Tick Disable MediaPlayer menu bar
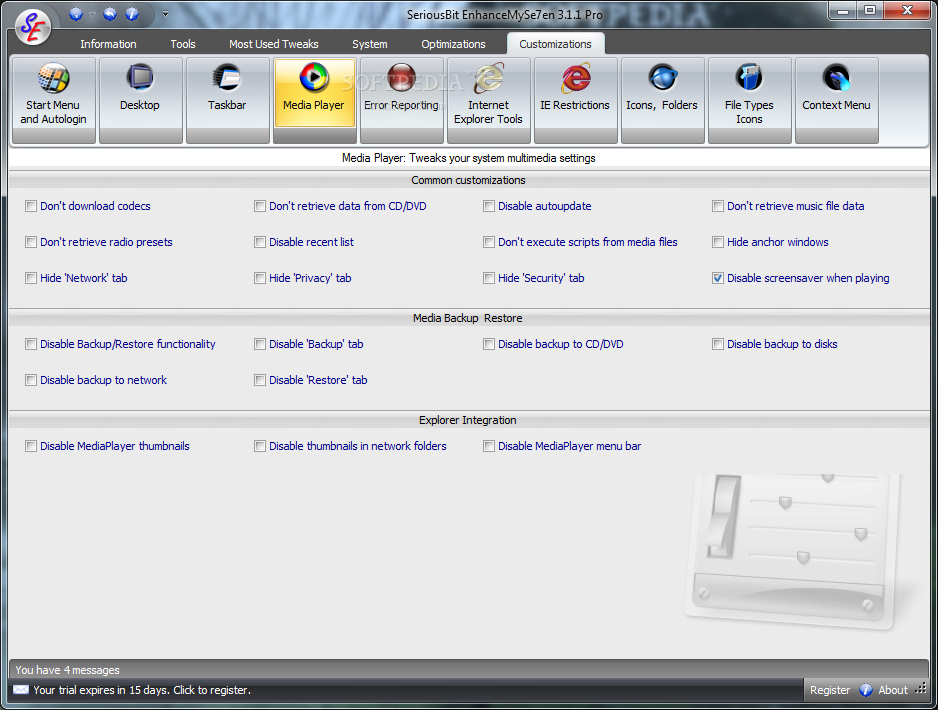 tap(489, 446)
